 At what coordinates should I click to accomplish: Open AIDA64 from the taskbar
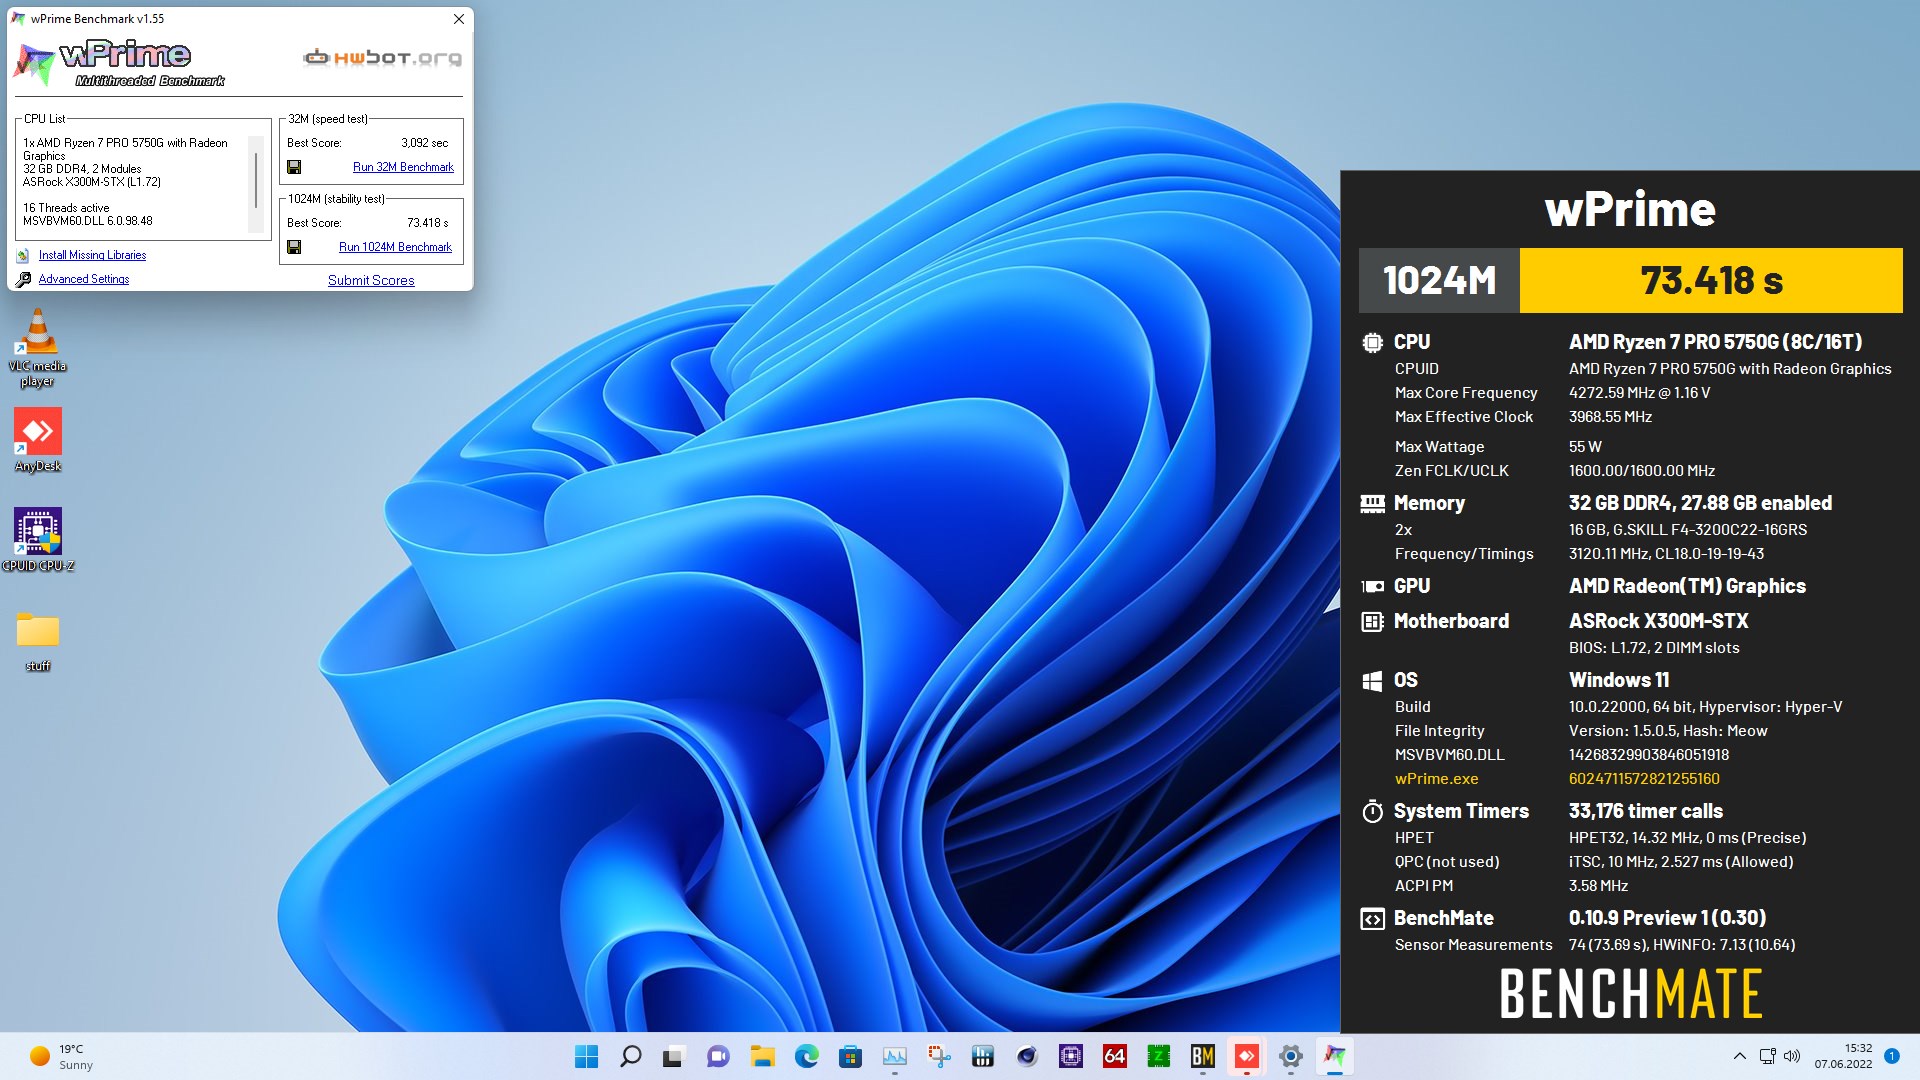pos(1114,1056)
